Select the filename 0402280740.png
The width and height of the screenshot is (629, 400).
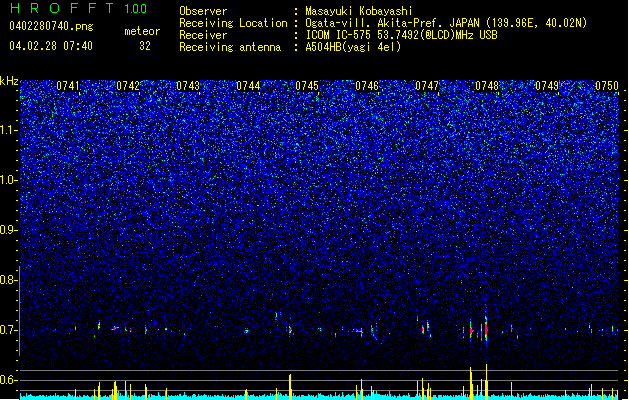click(x=51, y=26)
